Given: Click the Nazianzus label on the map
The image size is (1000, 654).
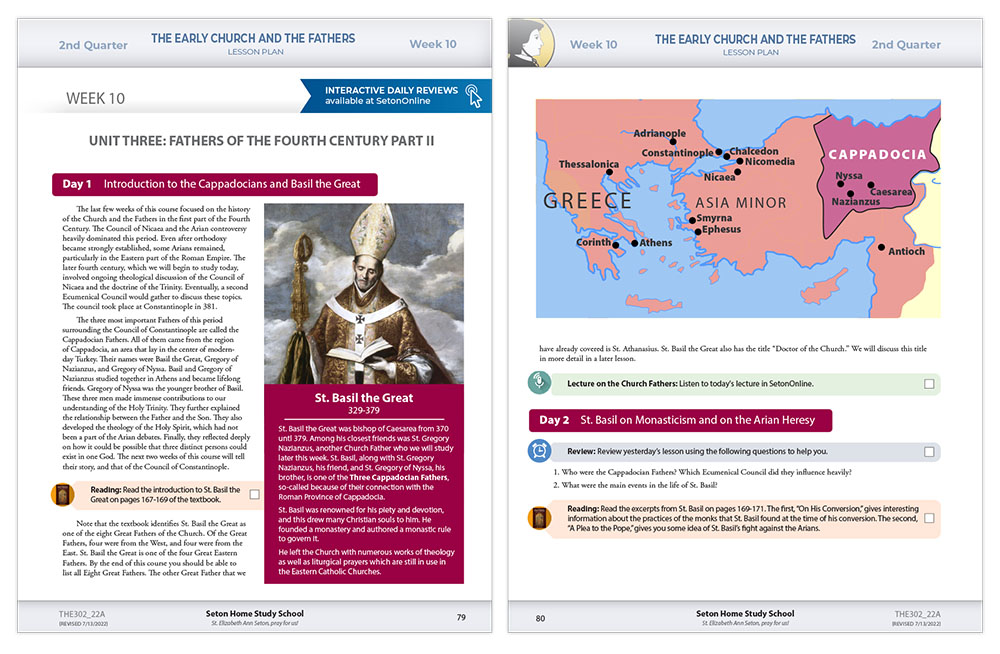Looking at the screenshot, I should (856, 202).
